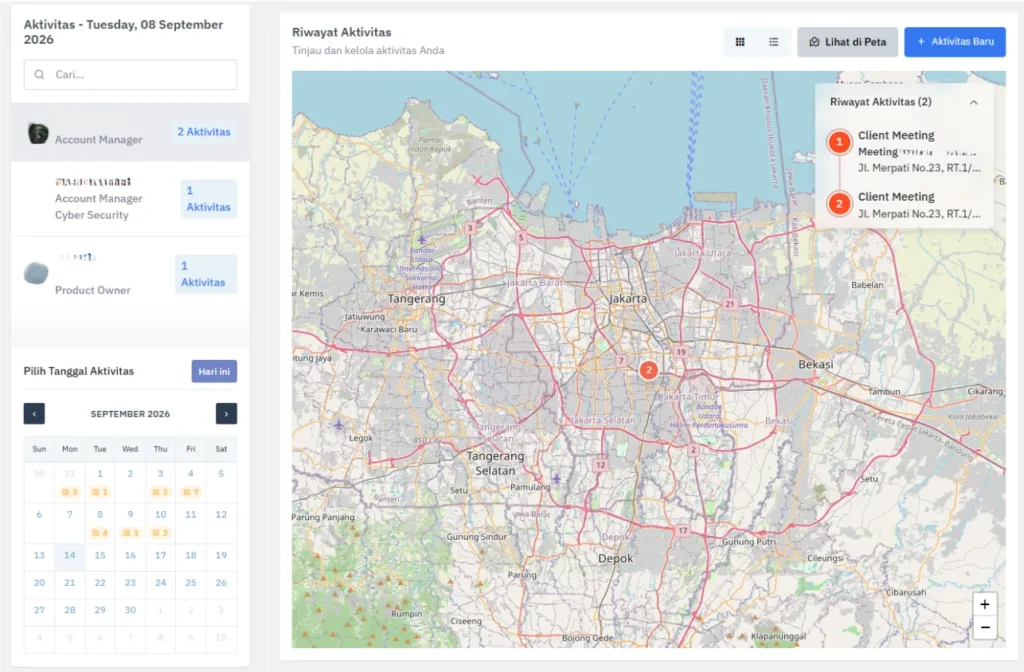Viewport: 1024px width, 672px height.
Task: Switch to grid view icon
Action: coord(740,42)
